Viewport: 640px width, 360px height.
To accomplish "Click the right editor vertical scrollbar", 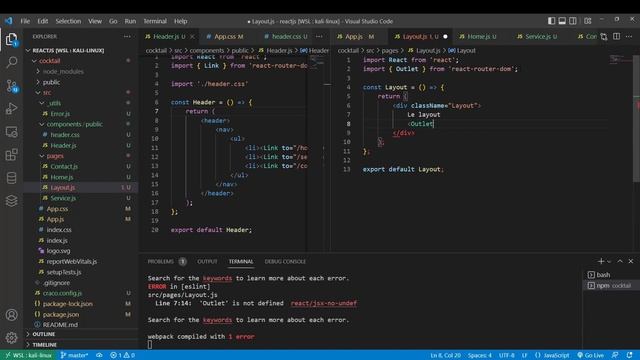I will tap(636, 118).
